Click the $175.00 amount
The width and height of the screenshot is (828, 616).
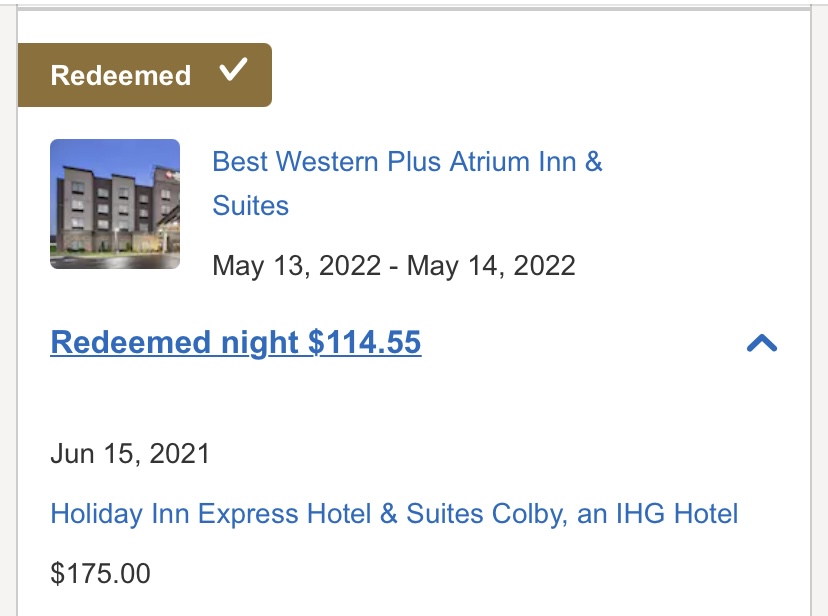(x=100, y=574)
